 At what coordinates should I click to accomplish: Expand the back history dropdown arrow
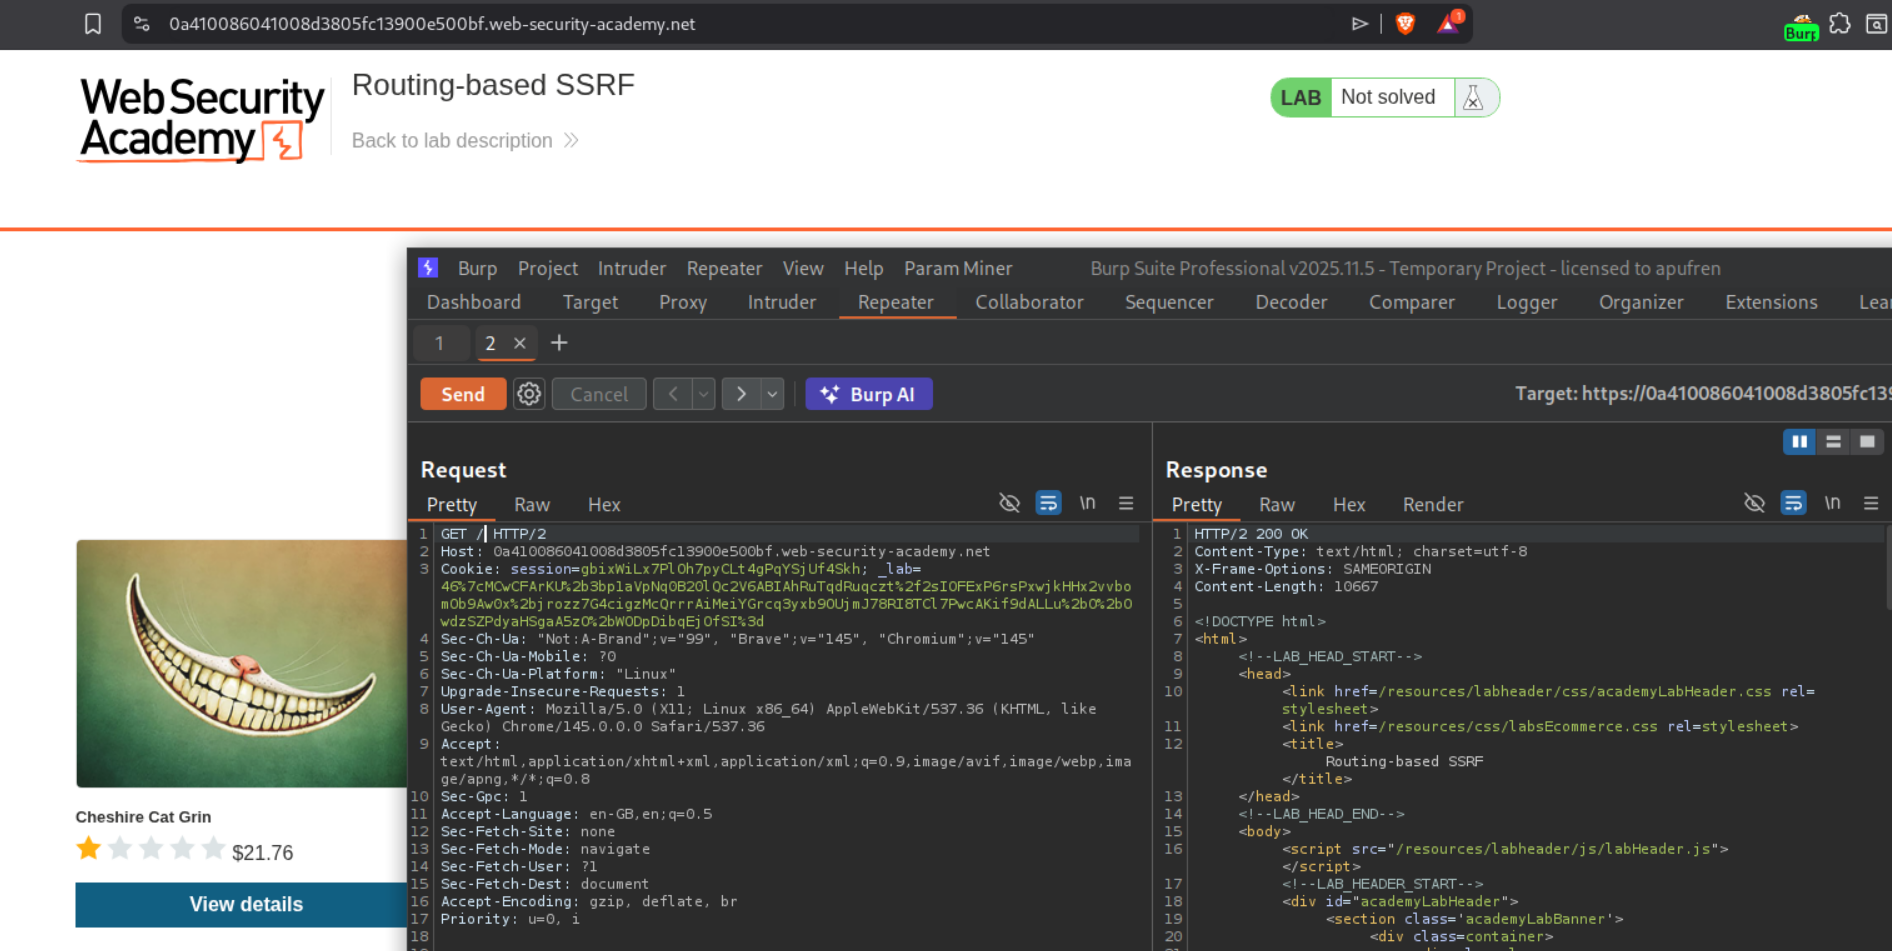point(704,394)
